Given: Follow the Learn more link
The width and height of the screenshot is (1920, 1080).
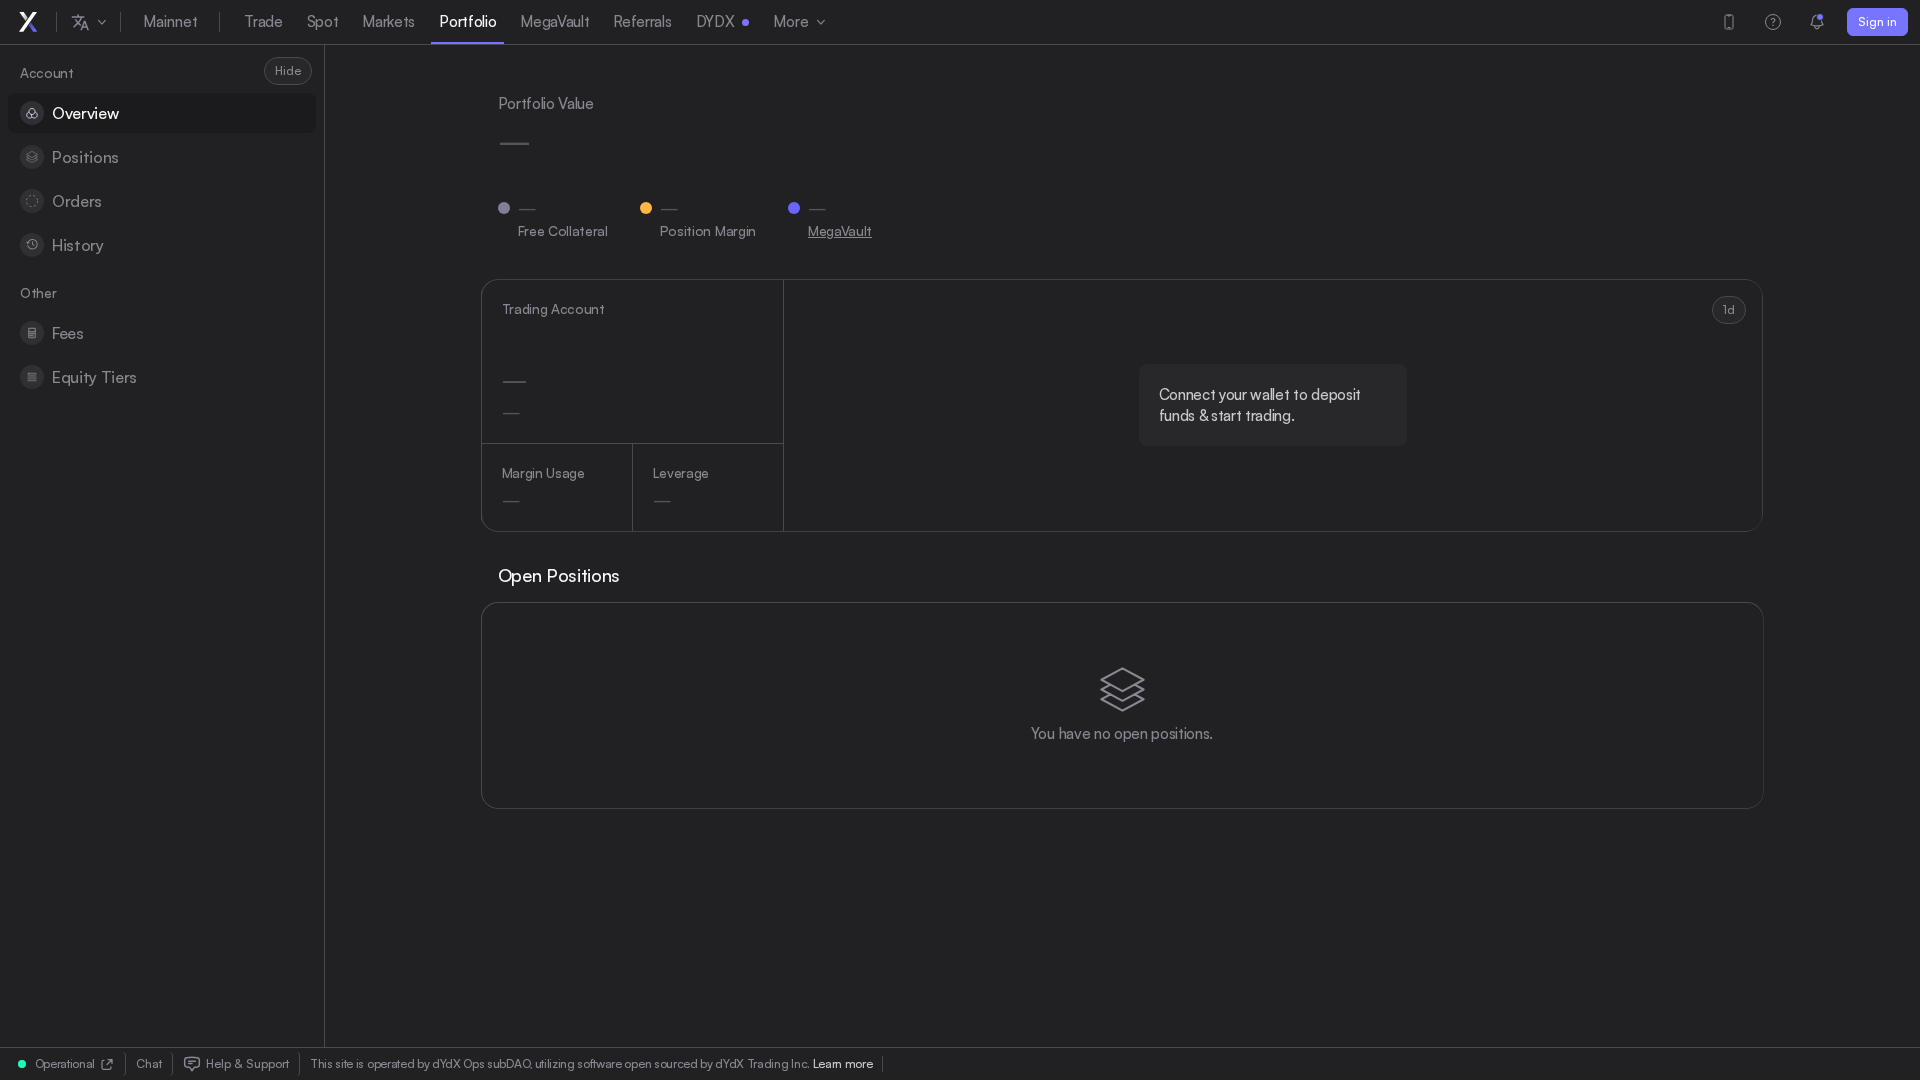Looking at the screenshot, I should [x=843, y=1064].
